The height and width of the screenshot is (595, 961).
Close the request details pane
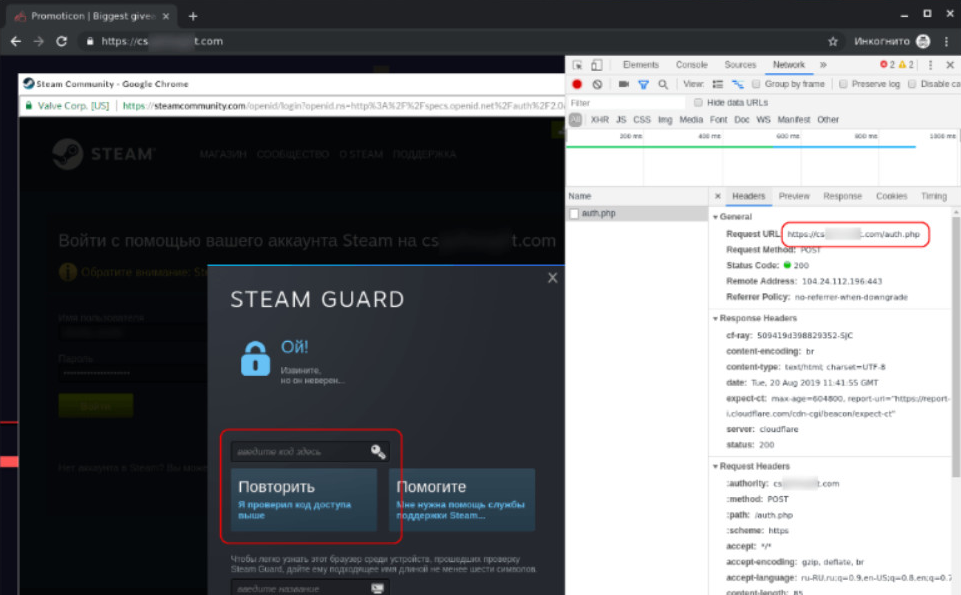click(x=718, y=196)
